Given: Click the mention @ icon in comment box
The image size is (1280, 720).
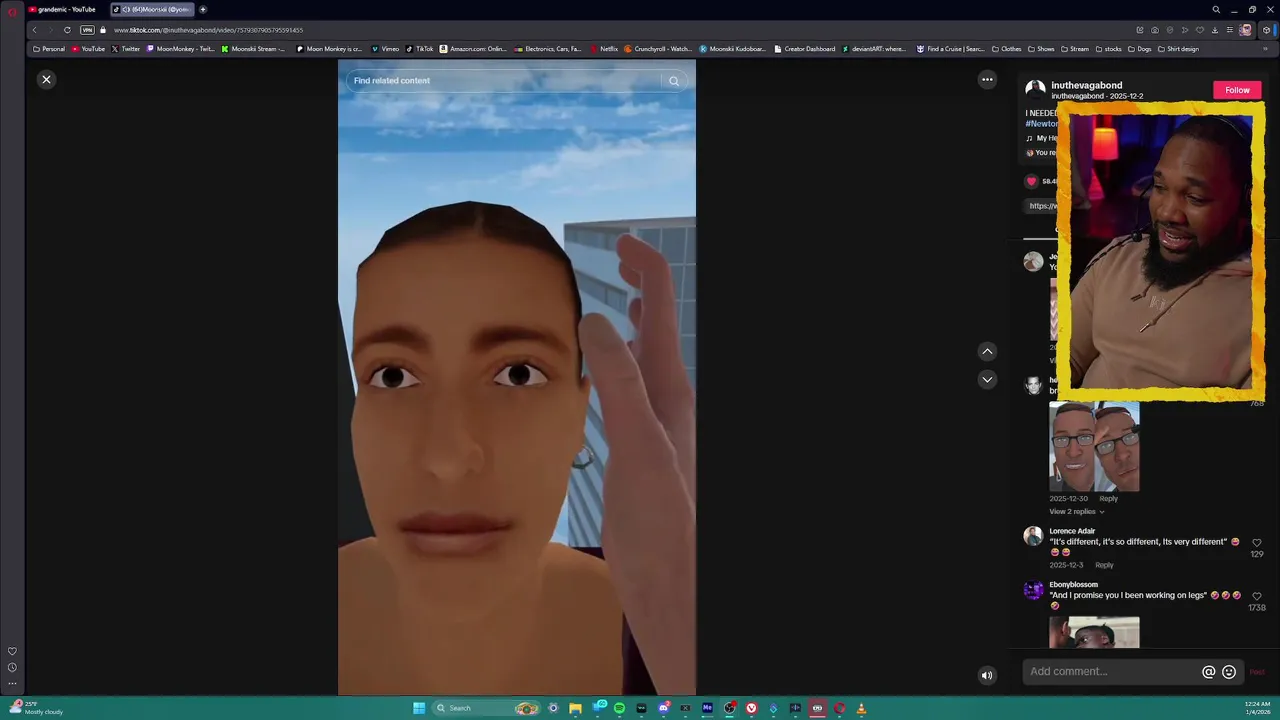Looking at the screenshot, I should (x=1208, y=672).
